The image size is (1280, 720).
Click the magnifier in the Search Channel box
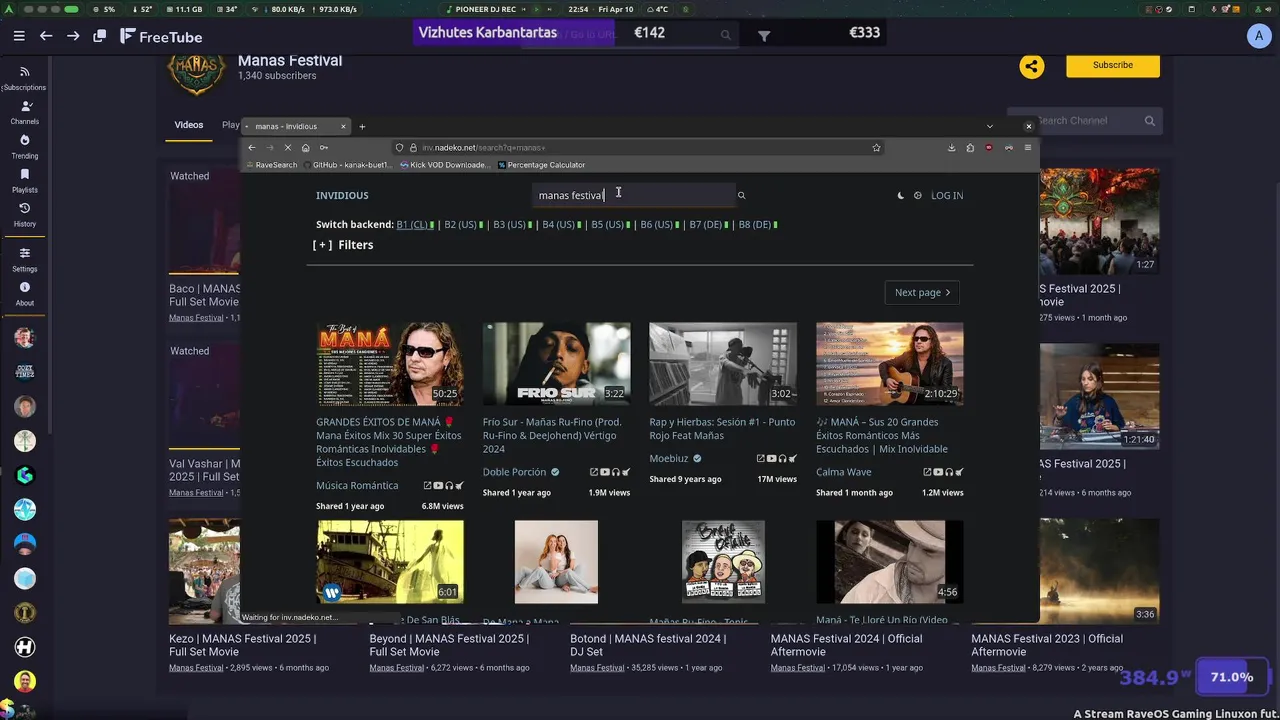tap(1150, 121)
